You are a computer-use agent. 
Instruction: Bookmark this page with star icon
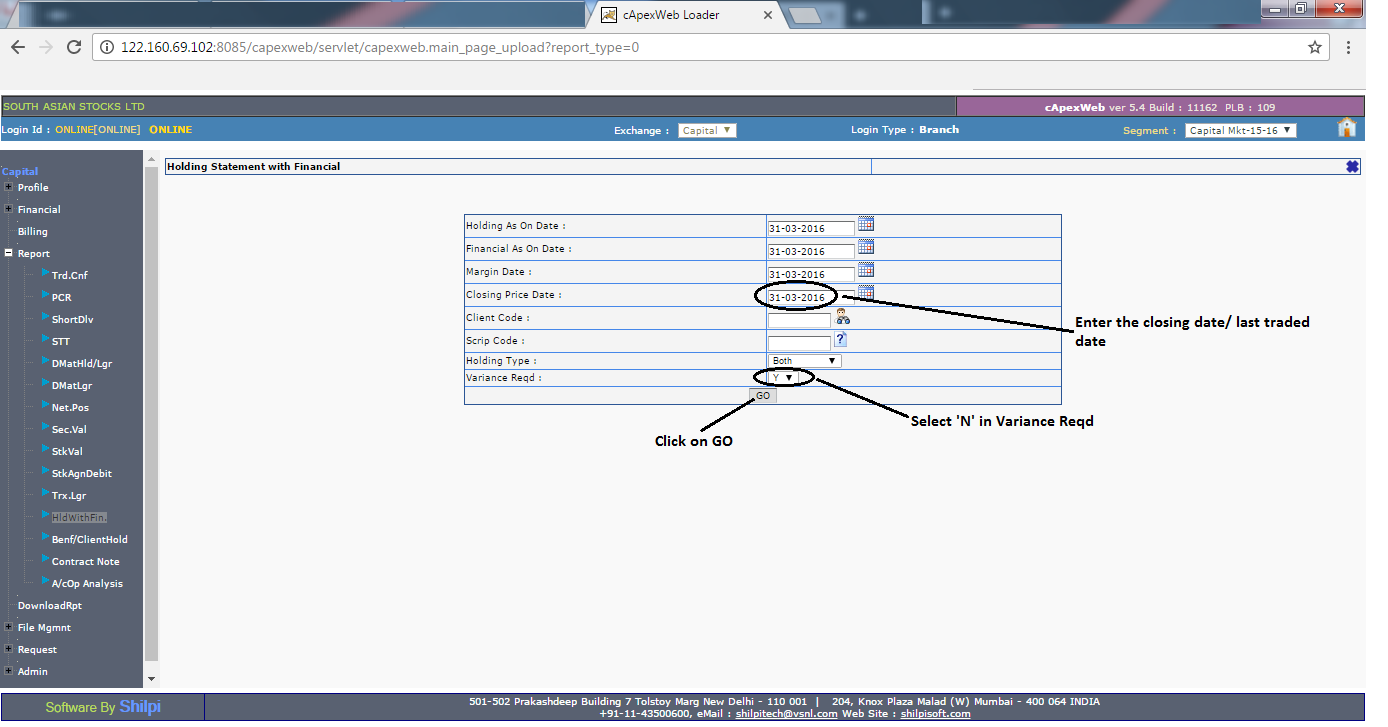coord(1315,47)
